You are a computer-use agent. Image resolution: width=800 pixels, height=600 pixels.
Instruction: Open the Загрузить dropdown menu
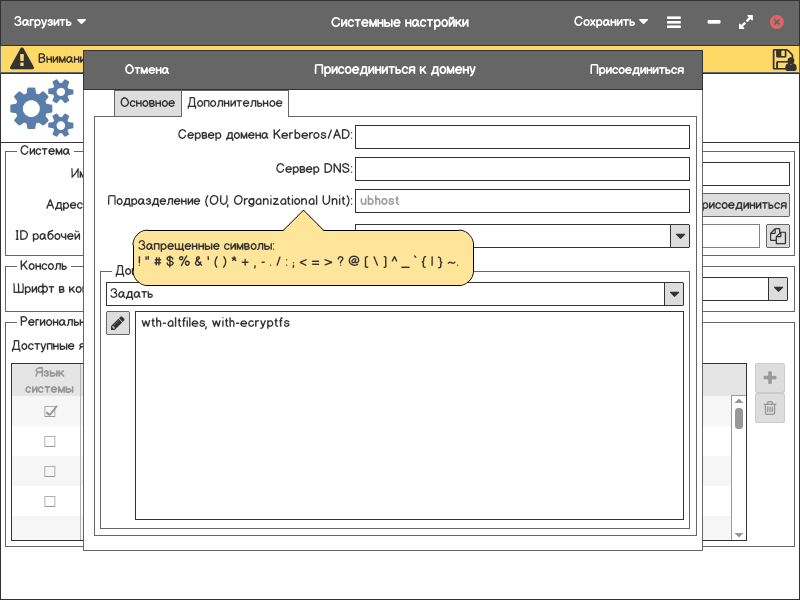[x=50, y=22]
